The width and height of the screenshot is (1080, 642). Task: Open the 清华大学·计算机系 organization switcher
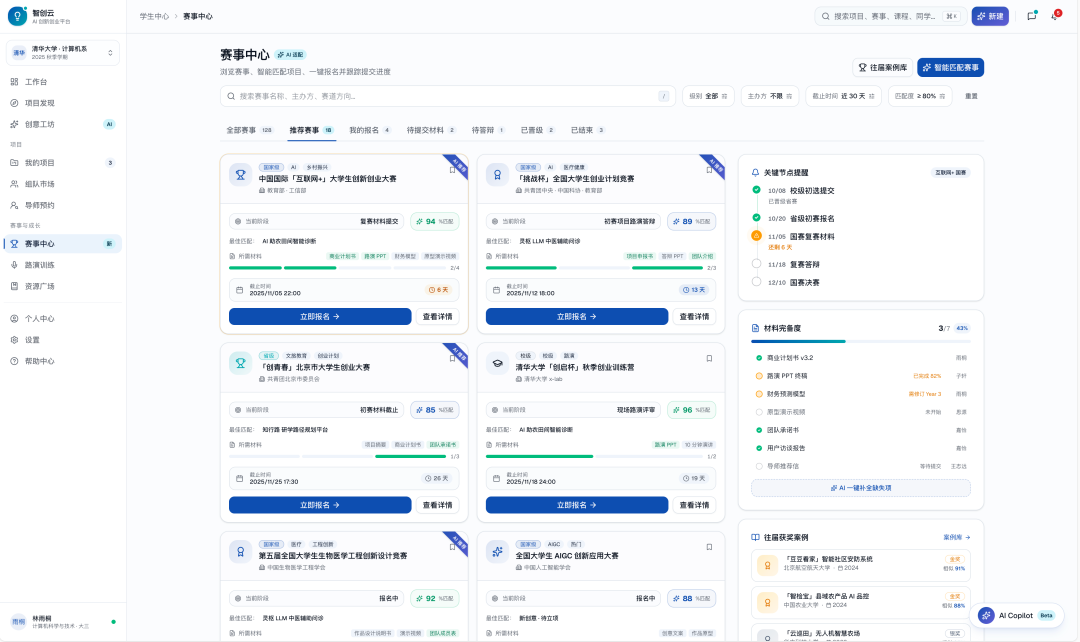(x=63, y=53)
